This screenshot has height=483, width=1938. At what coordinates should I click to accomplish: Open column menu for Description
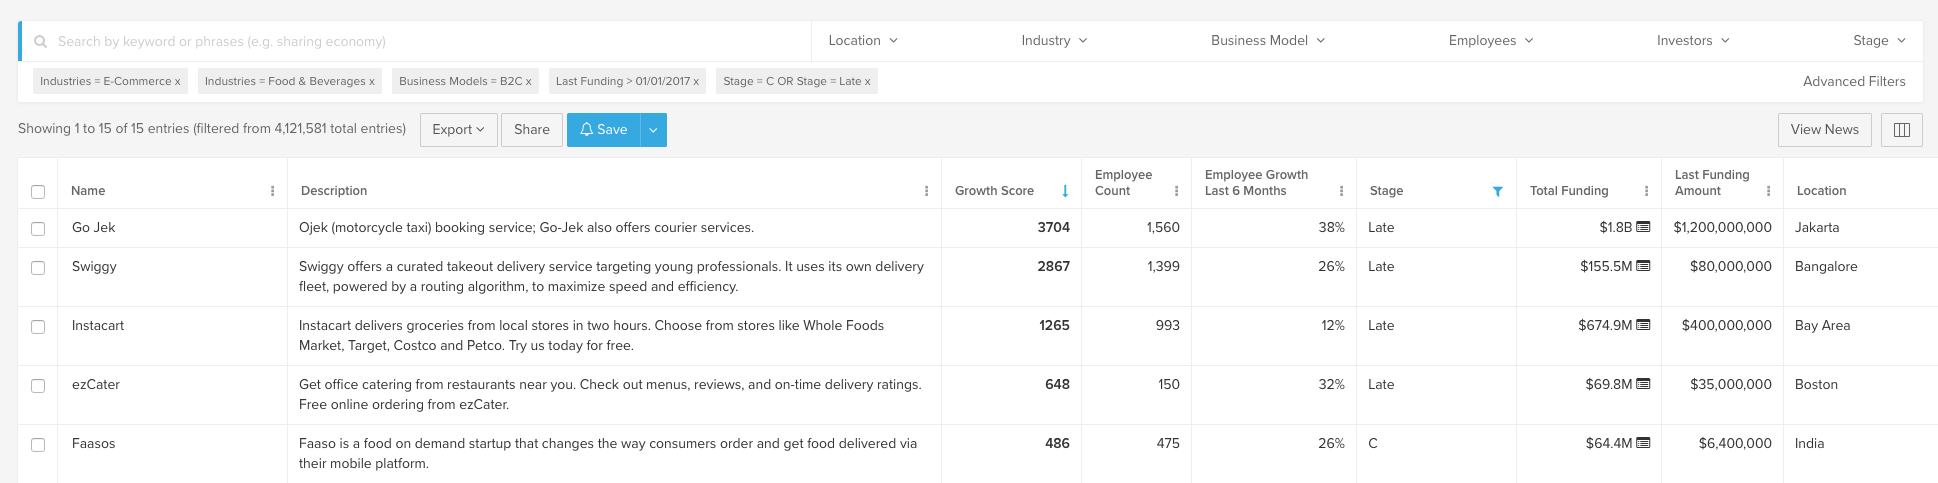coord(926,191)
